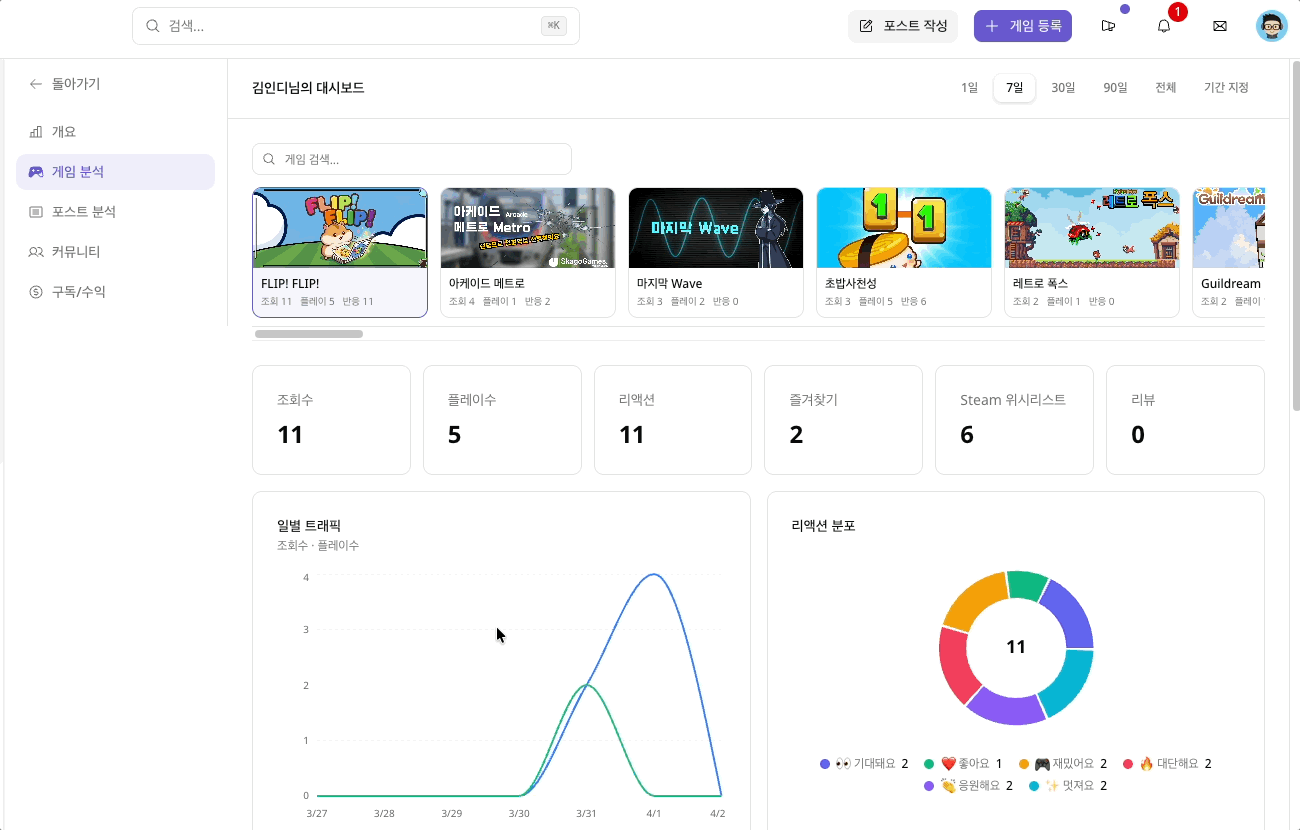Open 개요 overview in sidebar

[x=63, y=132]
